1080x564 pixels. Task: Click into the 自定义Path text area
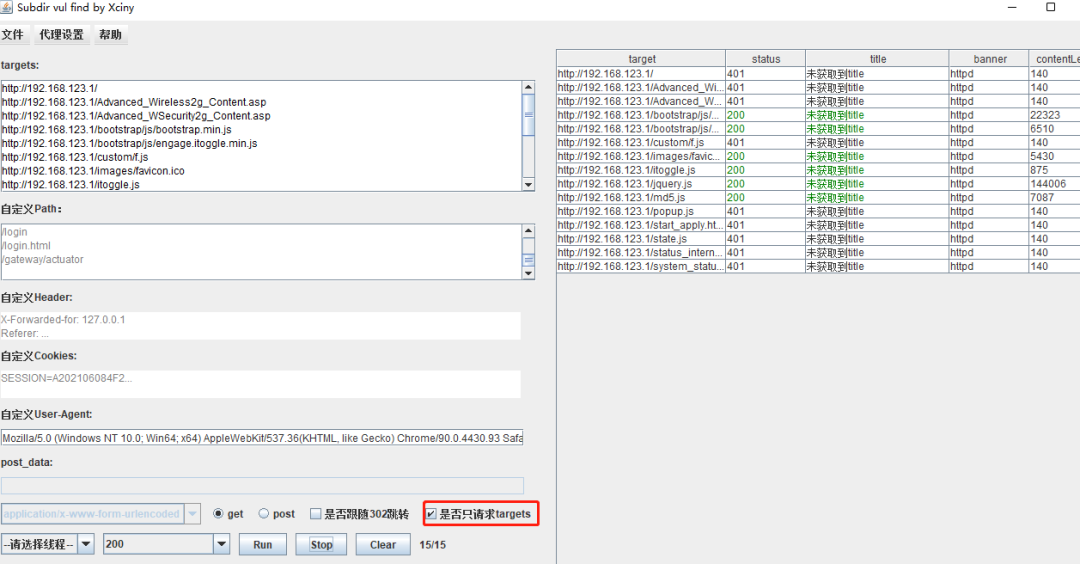click(x=262, y=251)
